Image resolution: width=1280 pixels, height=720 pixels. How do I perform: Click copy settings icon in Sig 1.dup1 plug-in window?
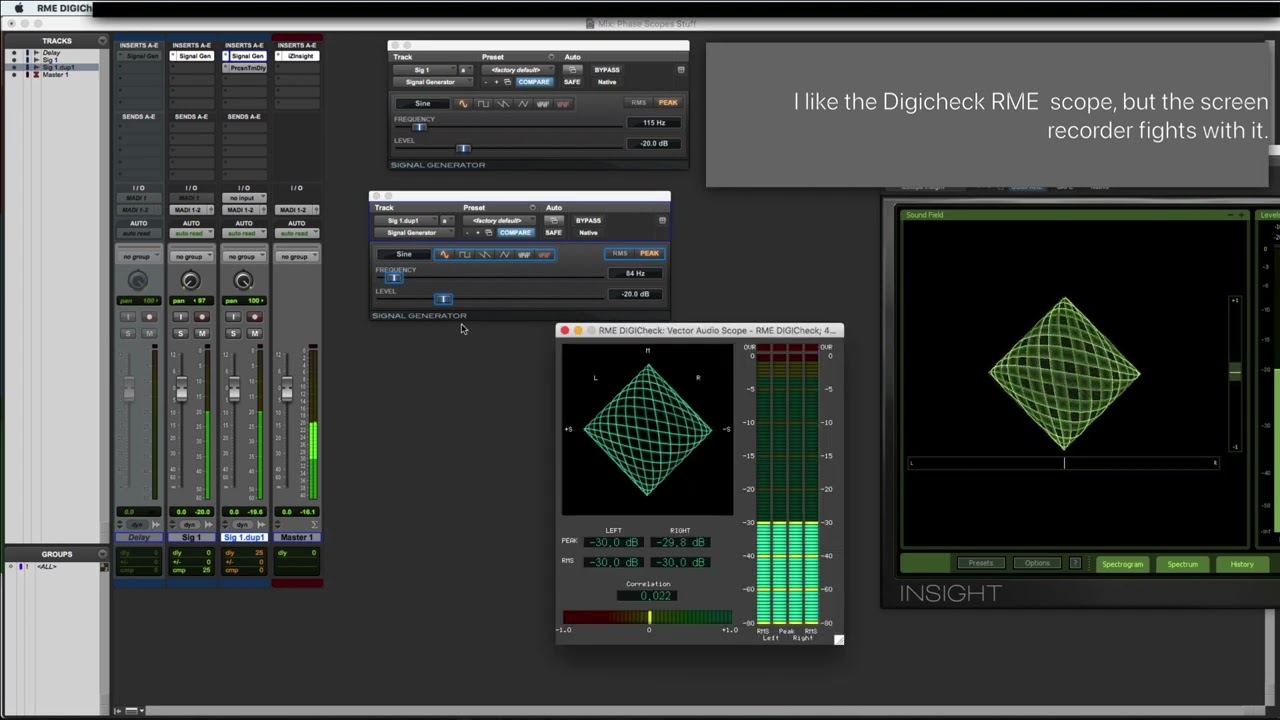488,233
